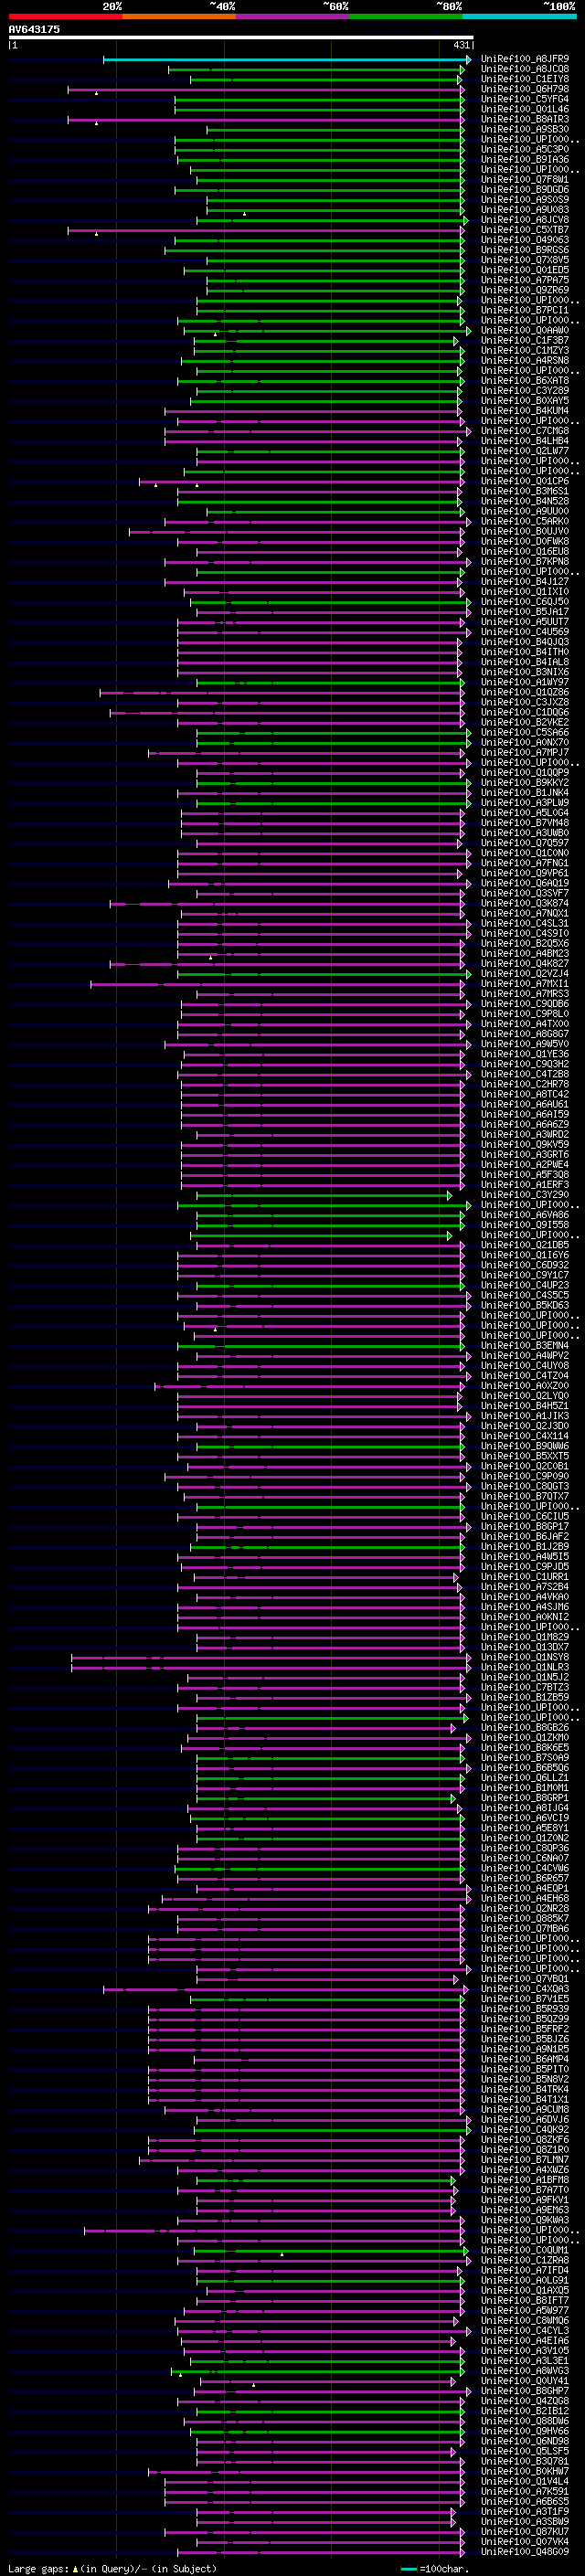Select the UniRef100_Q01ED5 label
Screen dimensions: 585x2576
525,270
